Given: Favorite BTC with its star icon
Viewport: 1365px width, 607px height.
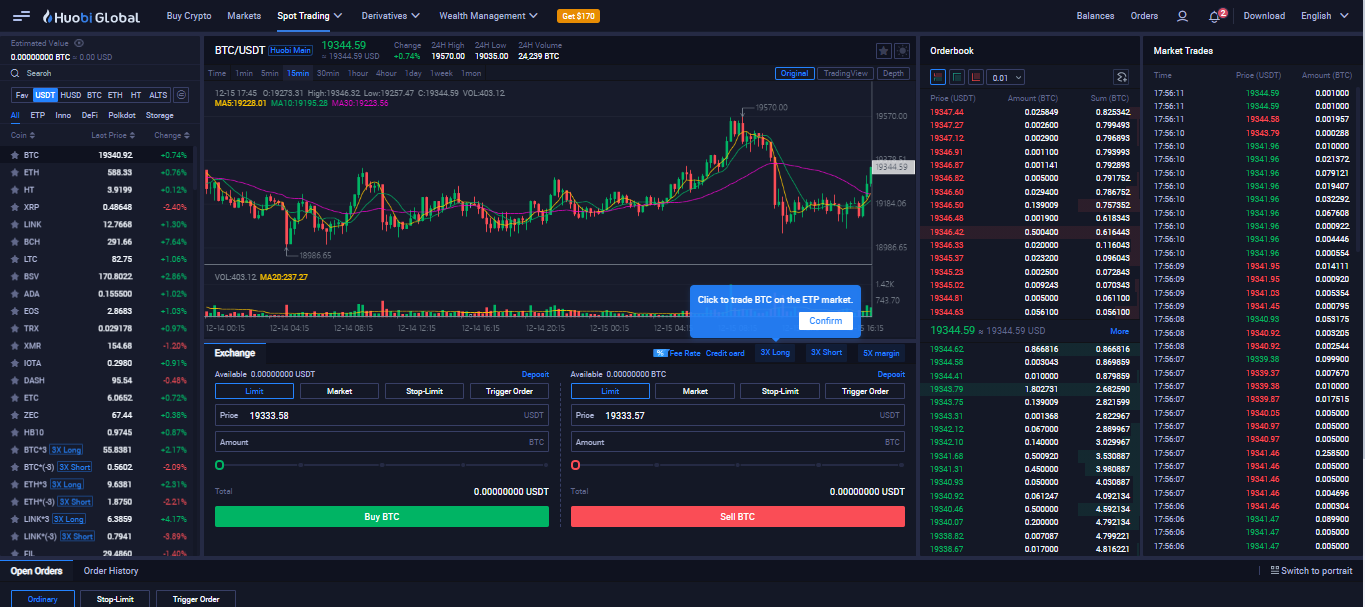Looking at the screenshot, I should click(15, 155).
